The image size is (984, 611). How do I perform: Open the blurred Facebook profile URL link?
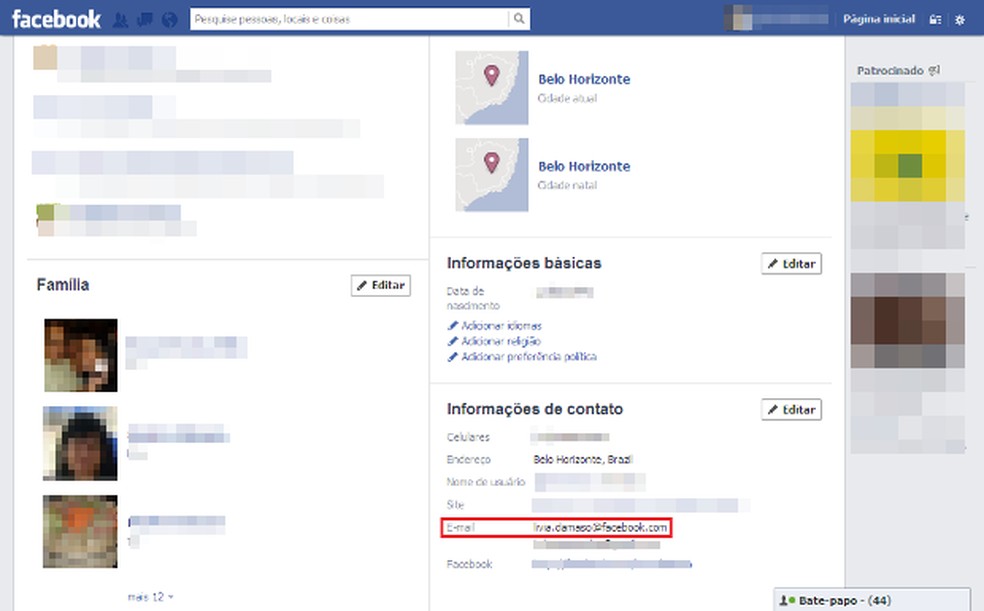(611, 564)
